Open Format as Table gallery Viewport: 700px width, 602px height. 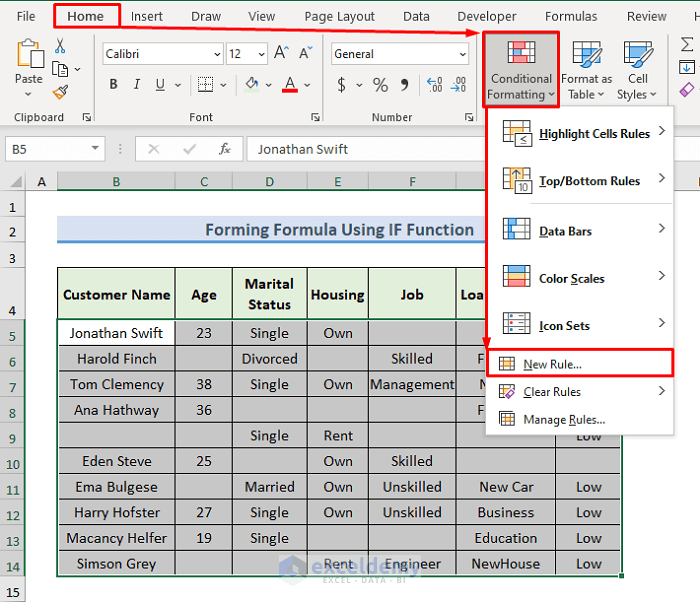587,70
